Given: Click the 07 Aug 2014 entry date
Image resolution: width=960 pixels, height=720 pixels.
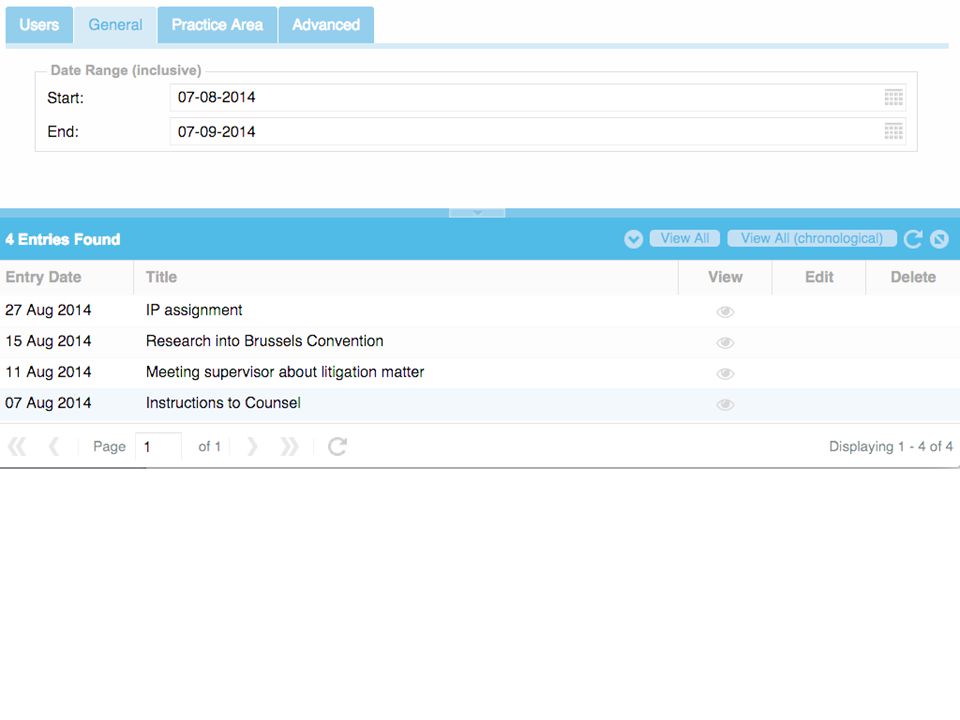Looking at the screenshot, I should click(48, 403).
